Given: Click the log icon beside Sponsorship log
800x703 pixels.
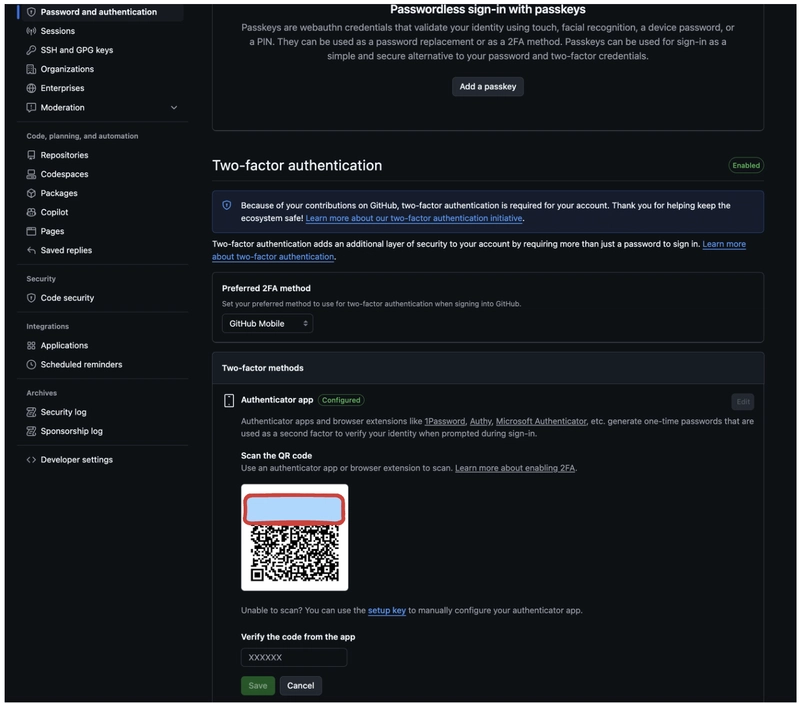Looking at the screenshot, I should (31, 431).
